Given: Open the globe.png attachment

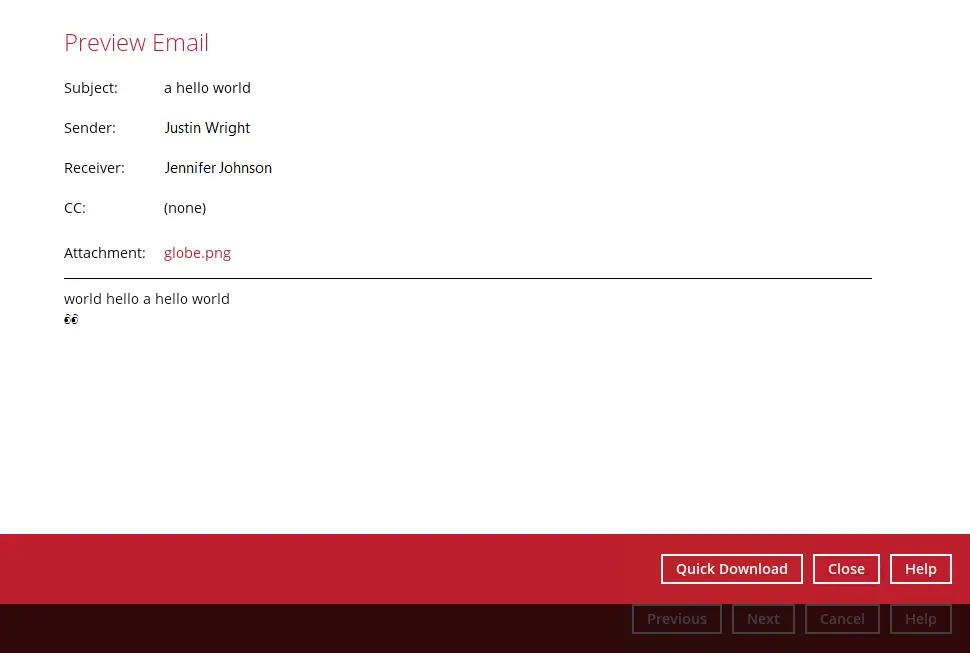Looking at the screenshot, I should (197, 252).
